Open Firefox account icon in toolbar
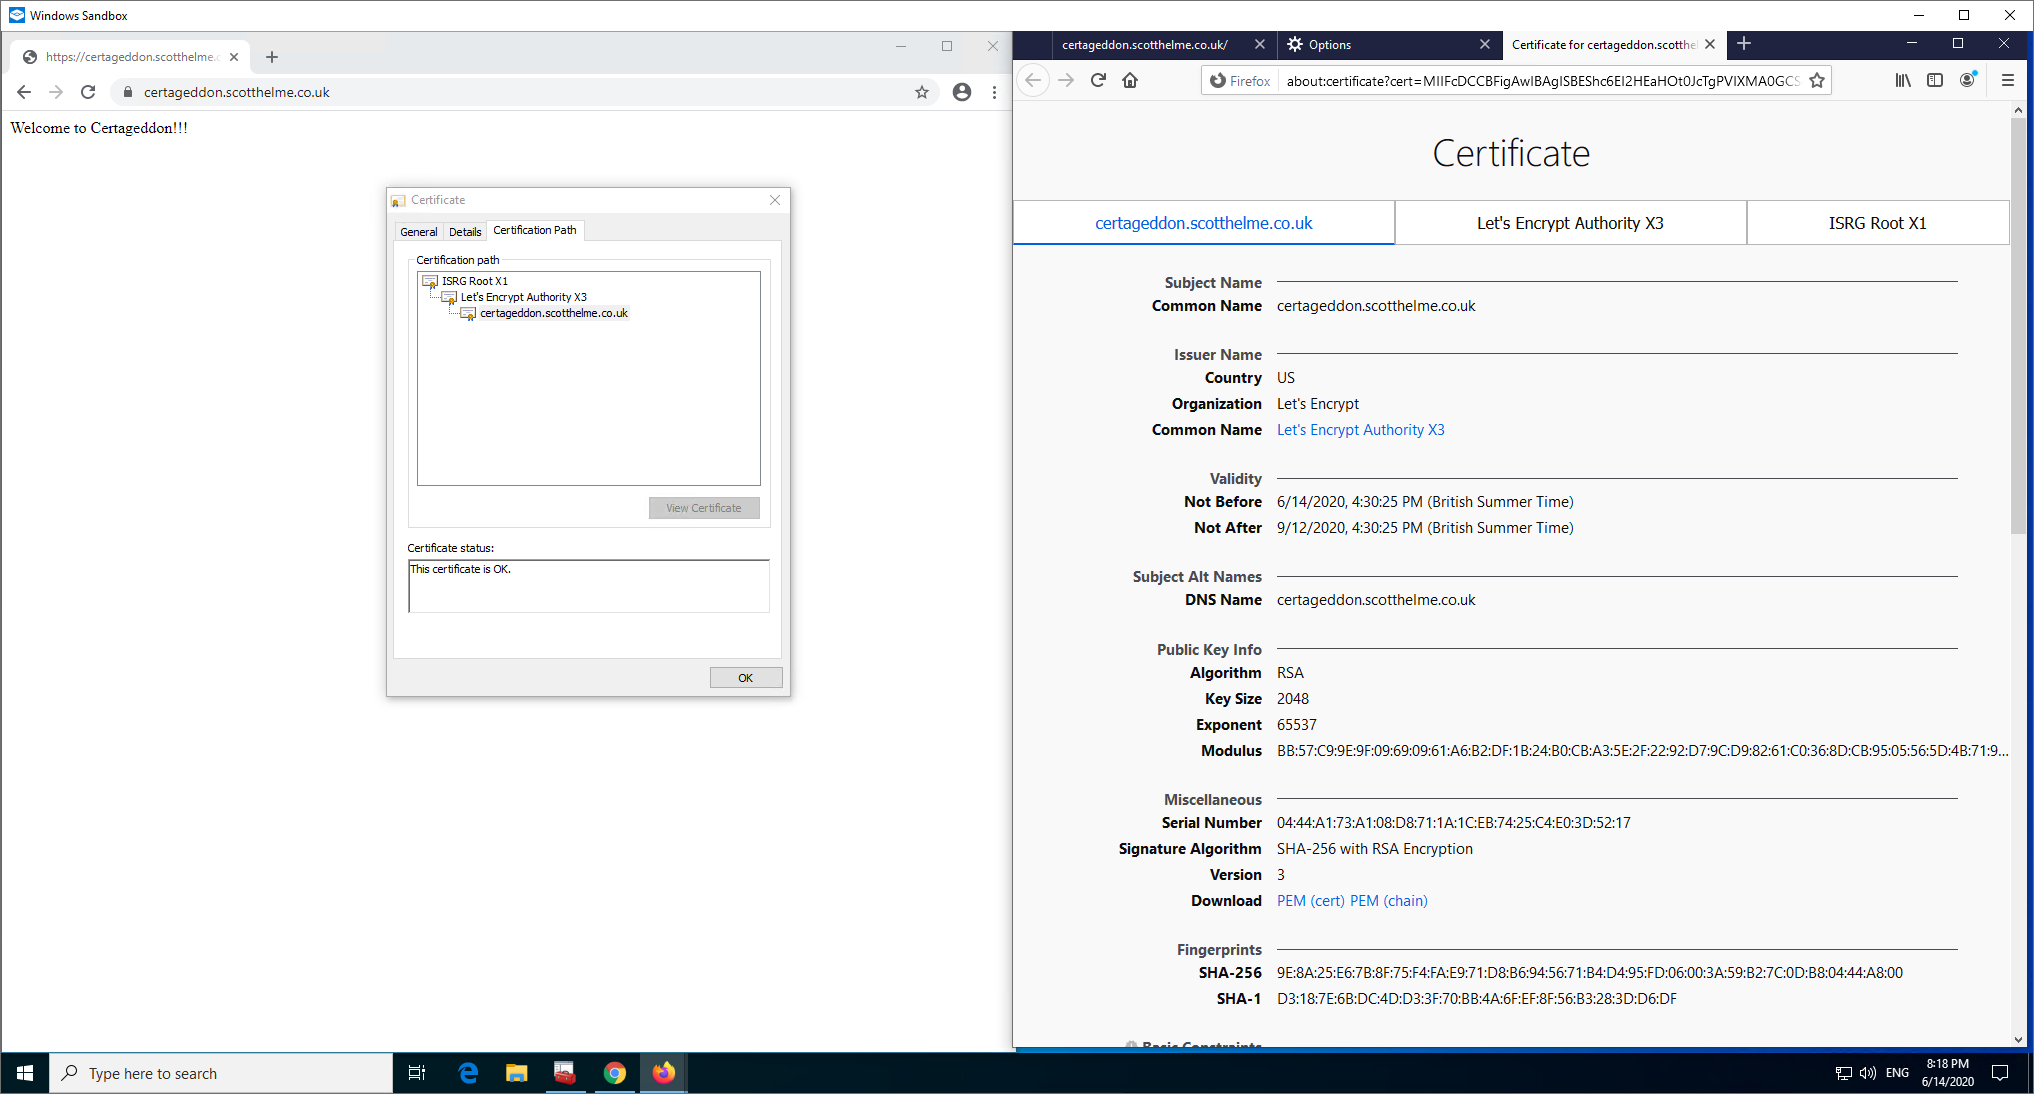The height and width of the screenshot is (1094, 2034). 1967,81
